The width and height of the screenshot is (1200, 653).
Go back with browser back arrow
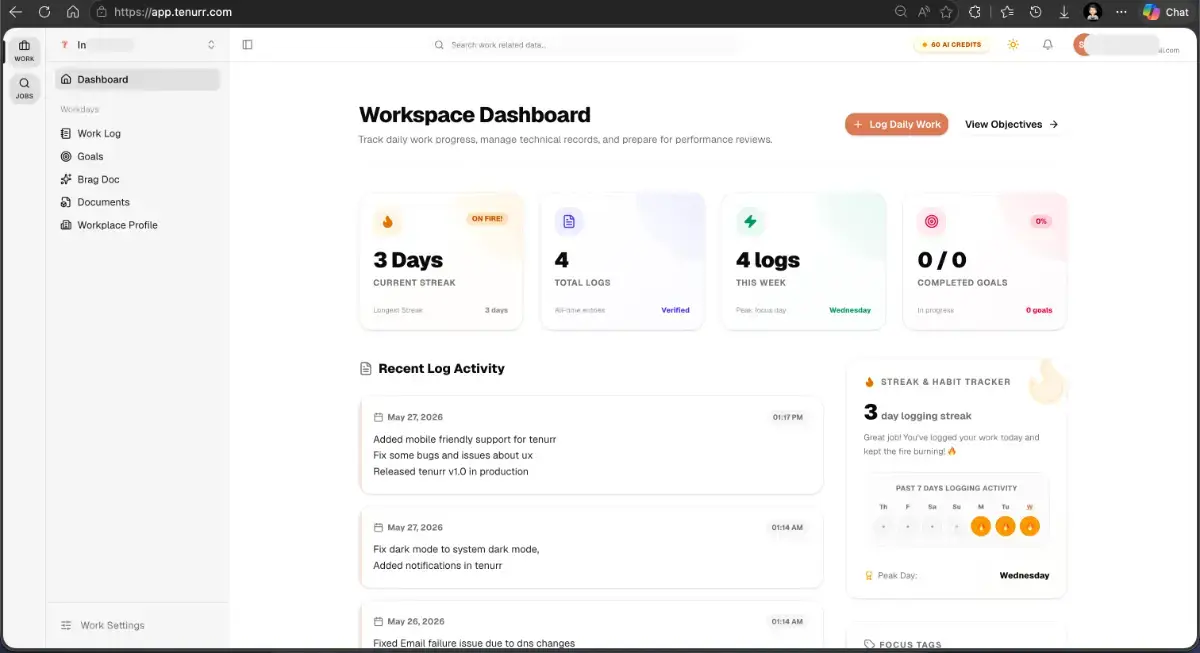(15, 12)
